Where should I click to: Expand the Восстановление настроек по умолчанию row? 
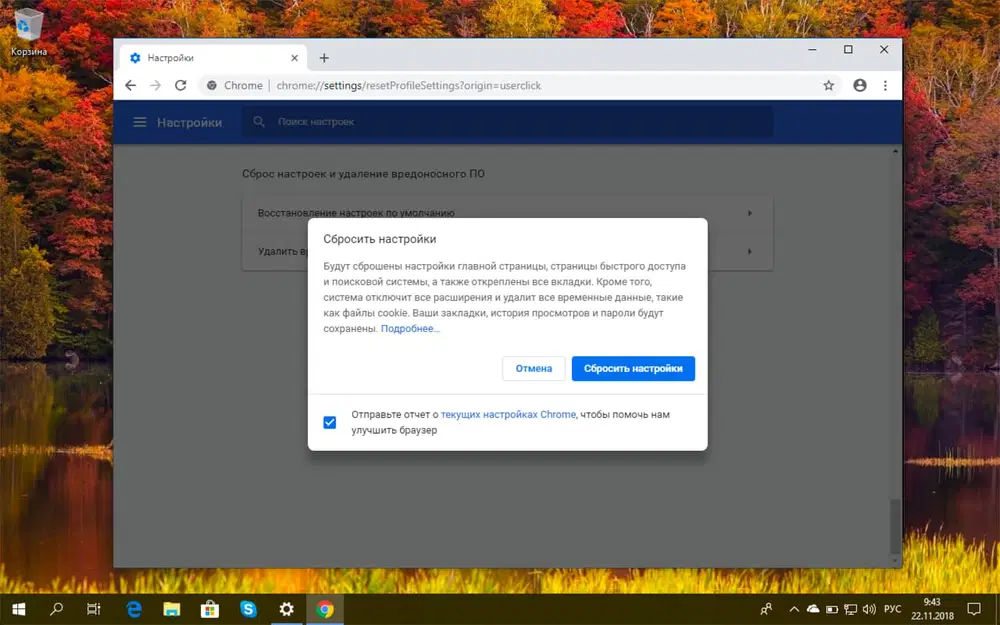(750, 212)
